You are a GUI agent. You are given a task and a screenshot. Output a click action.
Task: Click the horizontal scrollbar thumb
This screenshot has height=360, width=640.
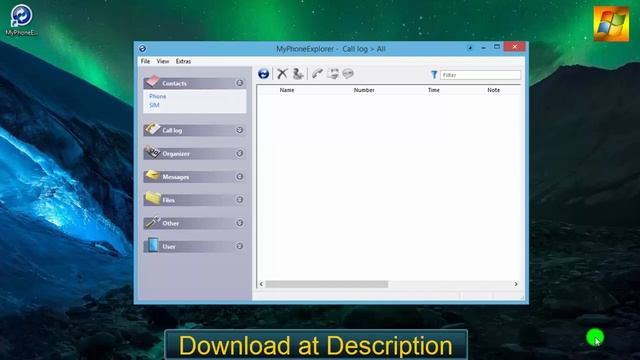pyautogui.click(x=327, y=284)
